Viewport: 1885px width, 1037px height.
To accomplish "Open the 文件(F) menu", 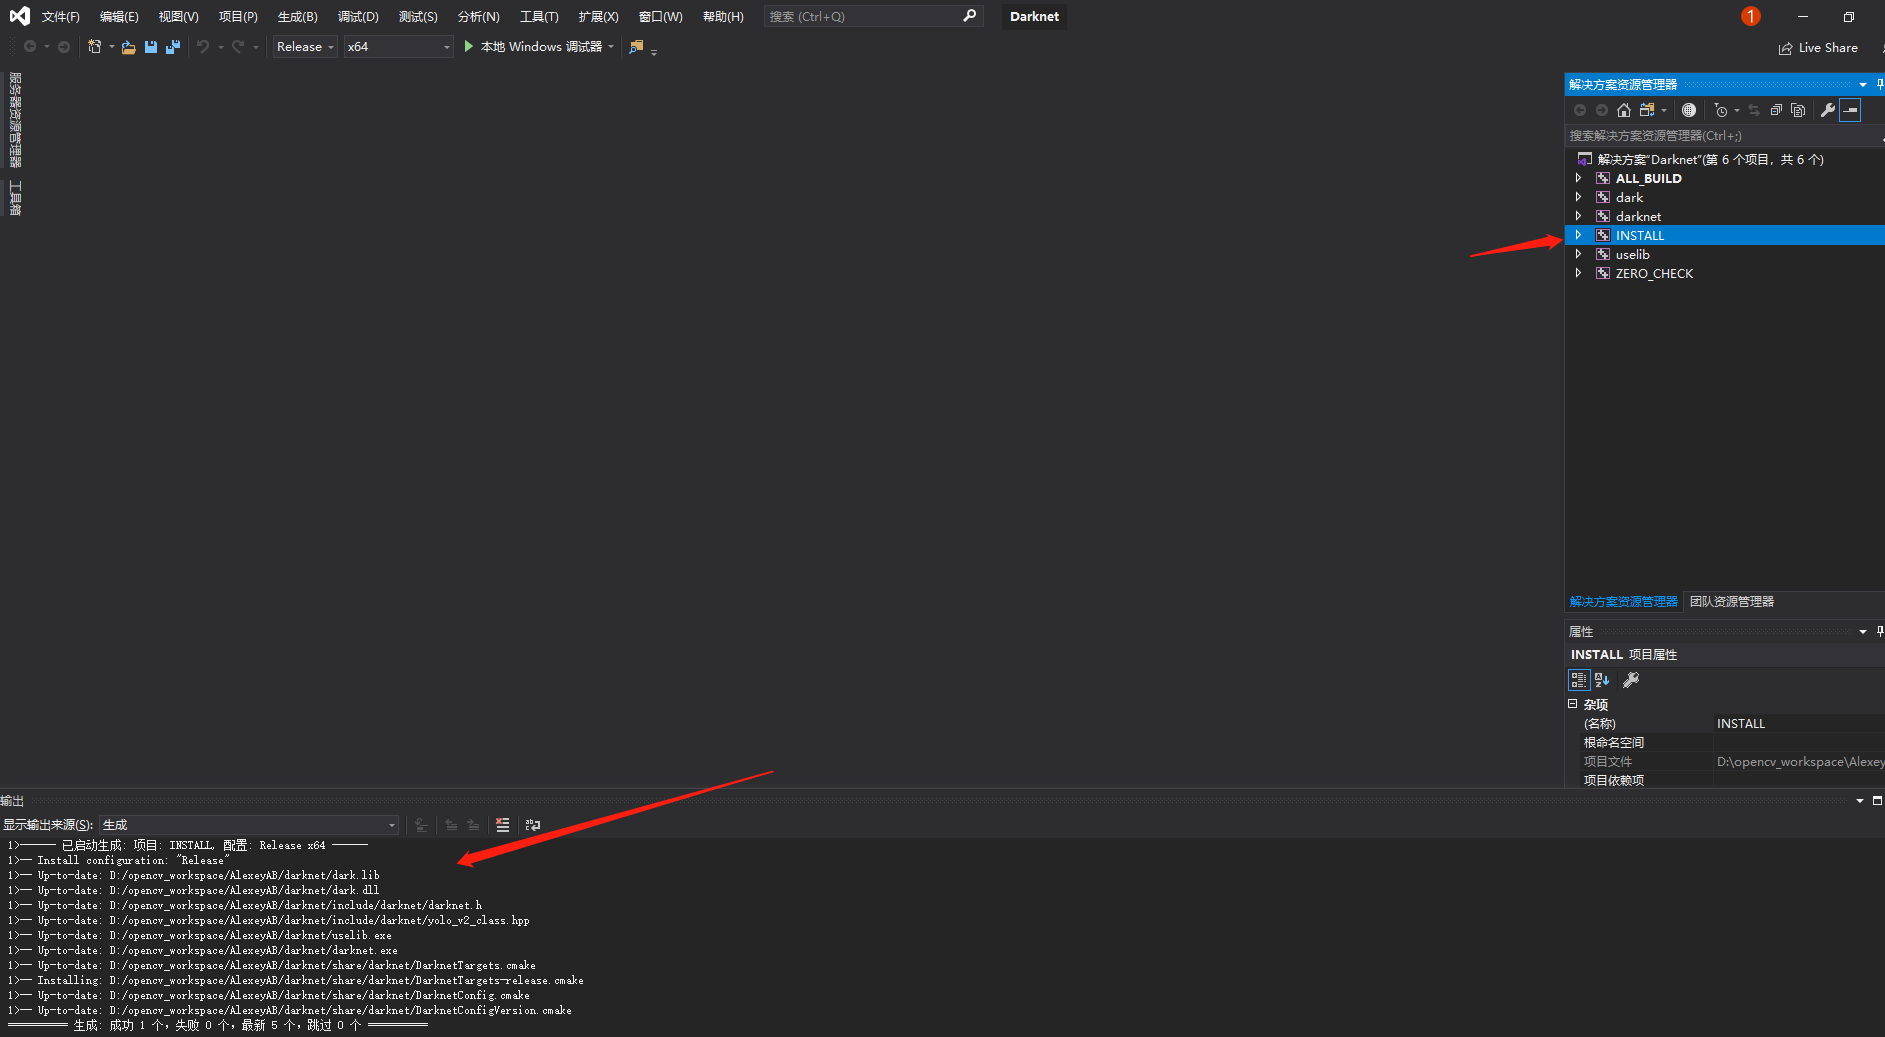I will pyautogui.click(x=60, y=17).
